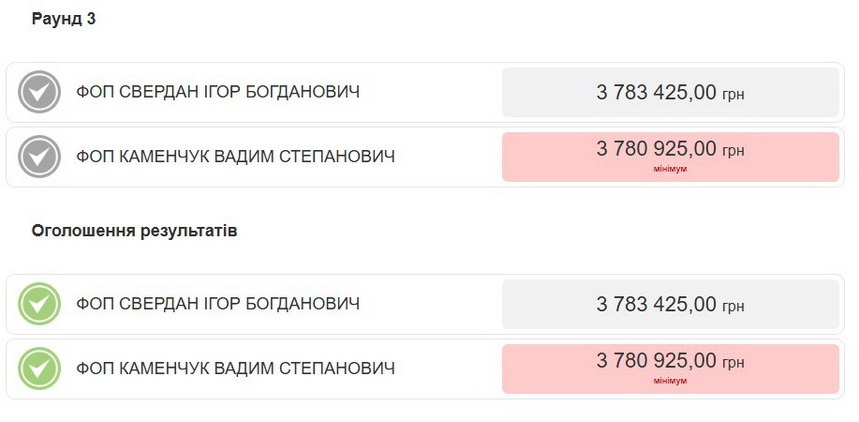Click green checkmark beside Свердан in results section

point(40,304)
